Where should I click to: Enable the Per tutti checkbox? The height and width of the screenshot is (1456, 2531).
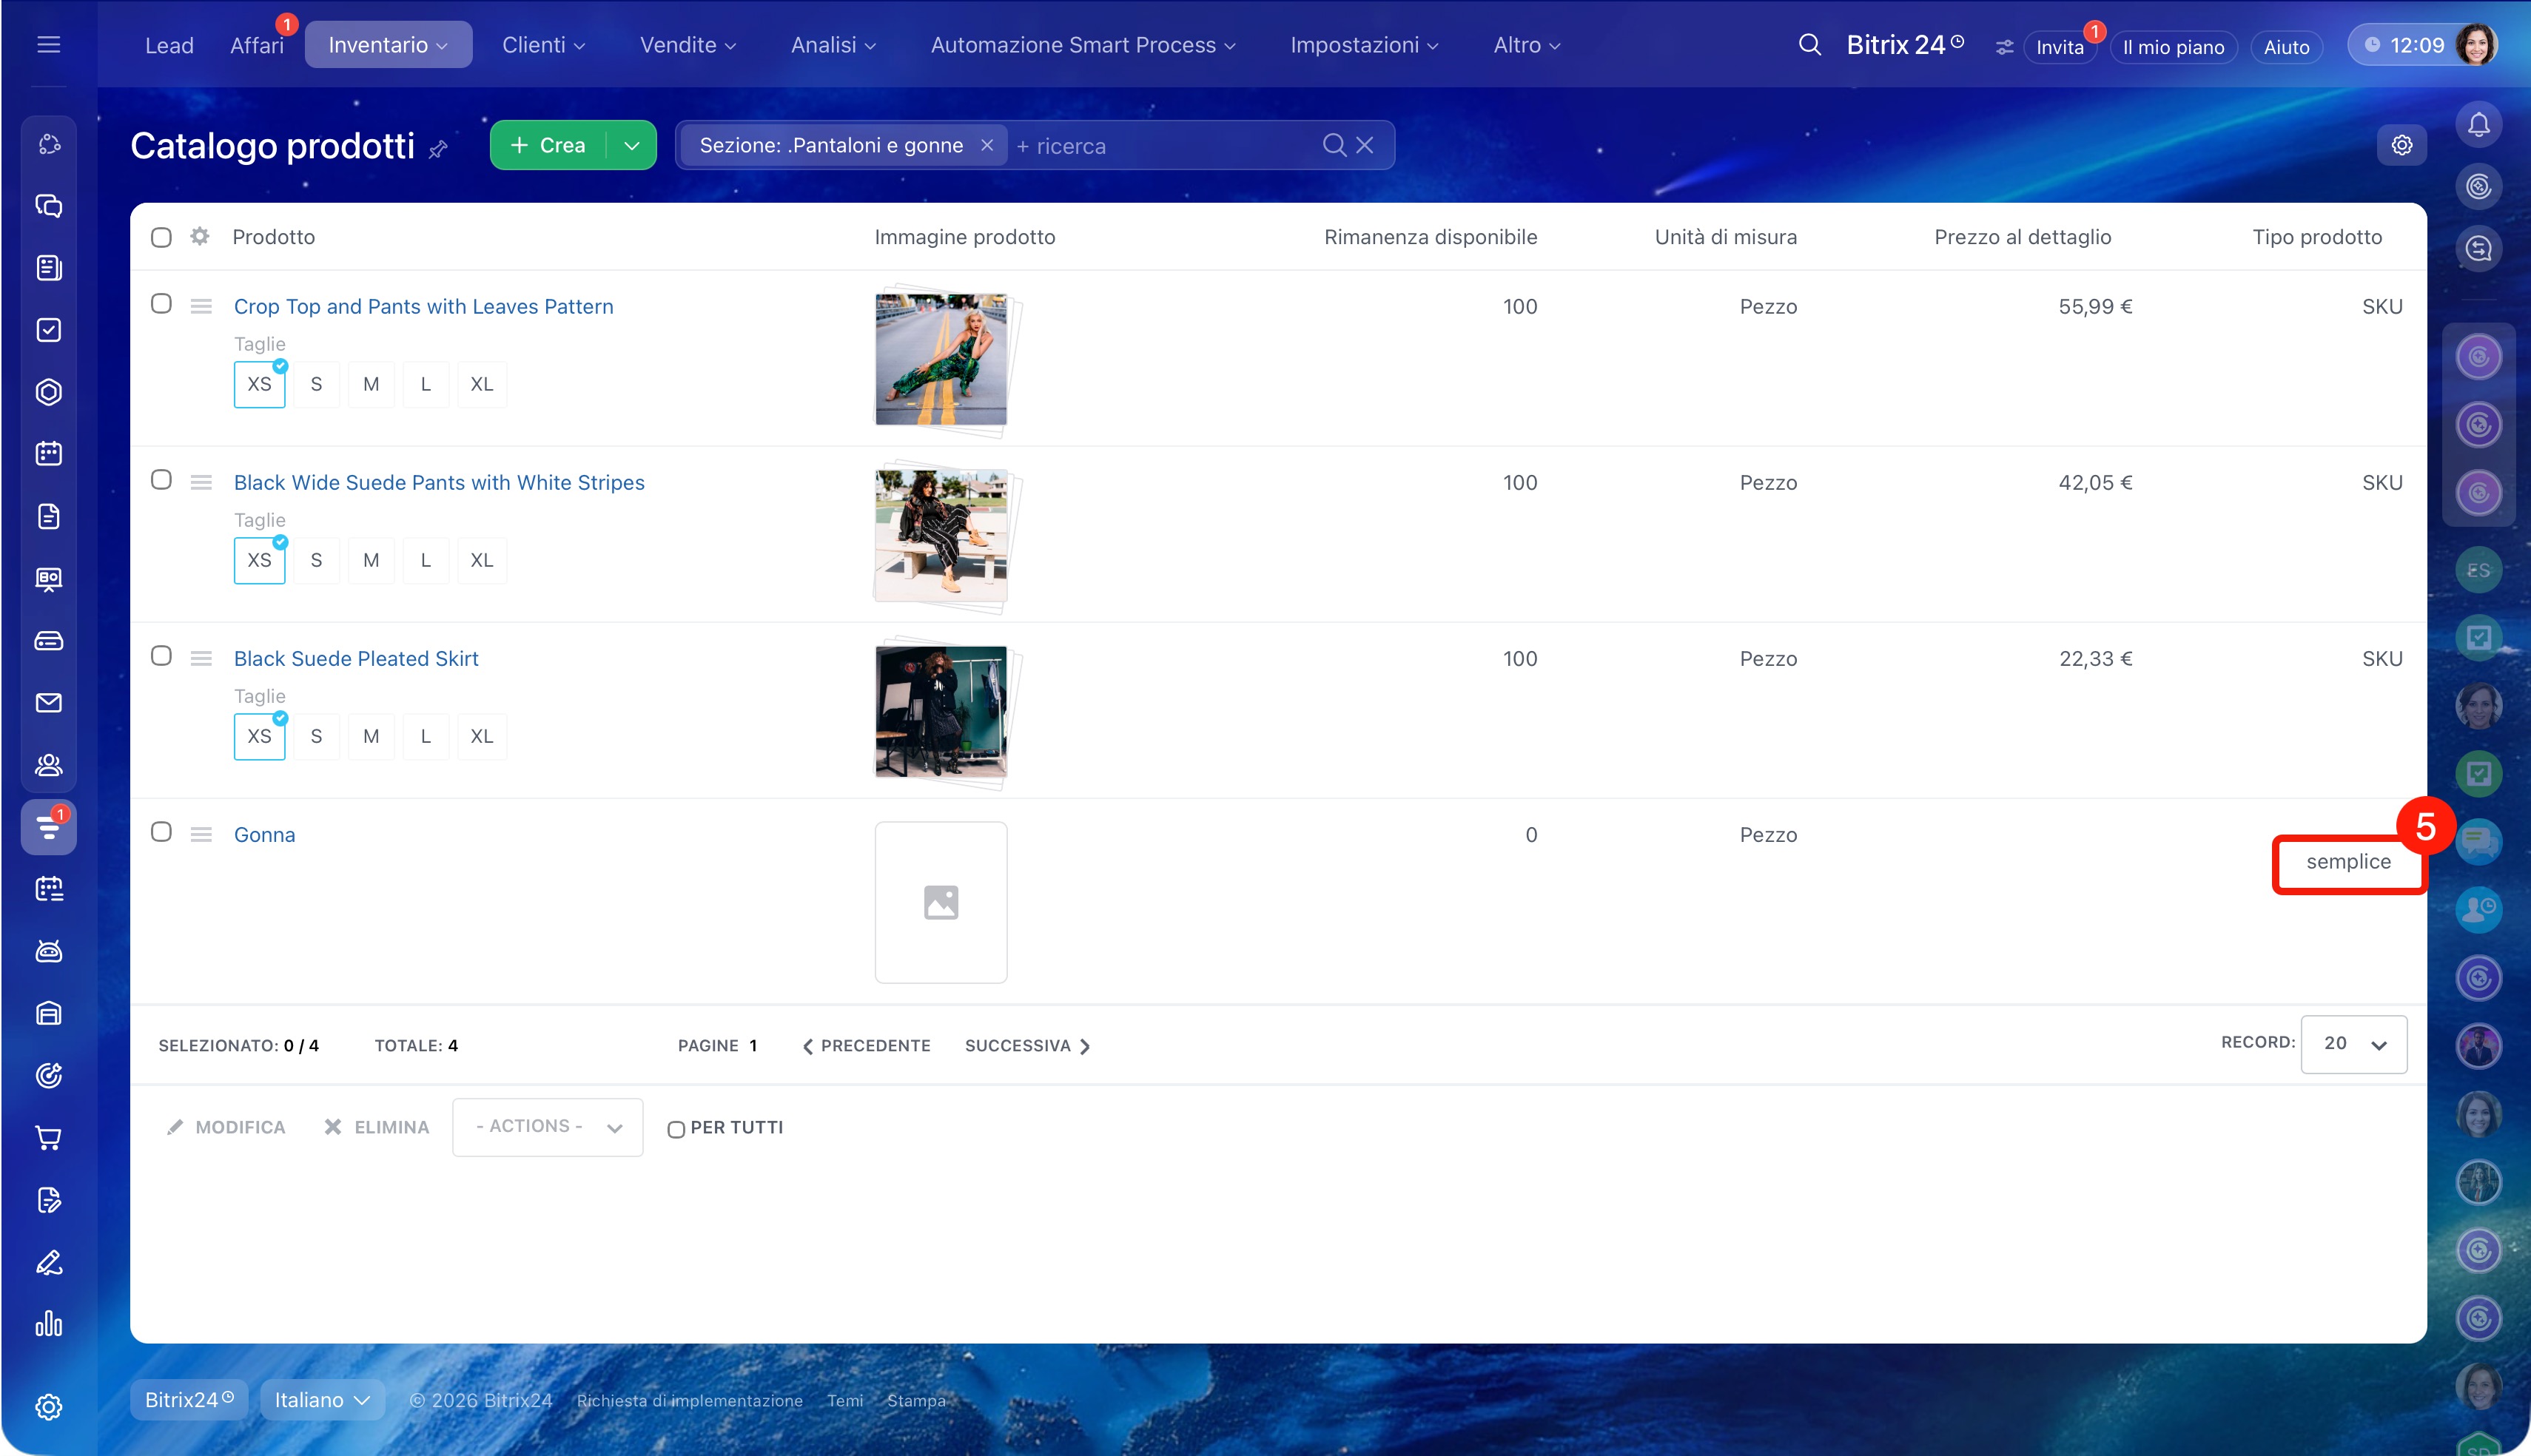tap(676, 1129)
